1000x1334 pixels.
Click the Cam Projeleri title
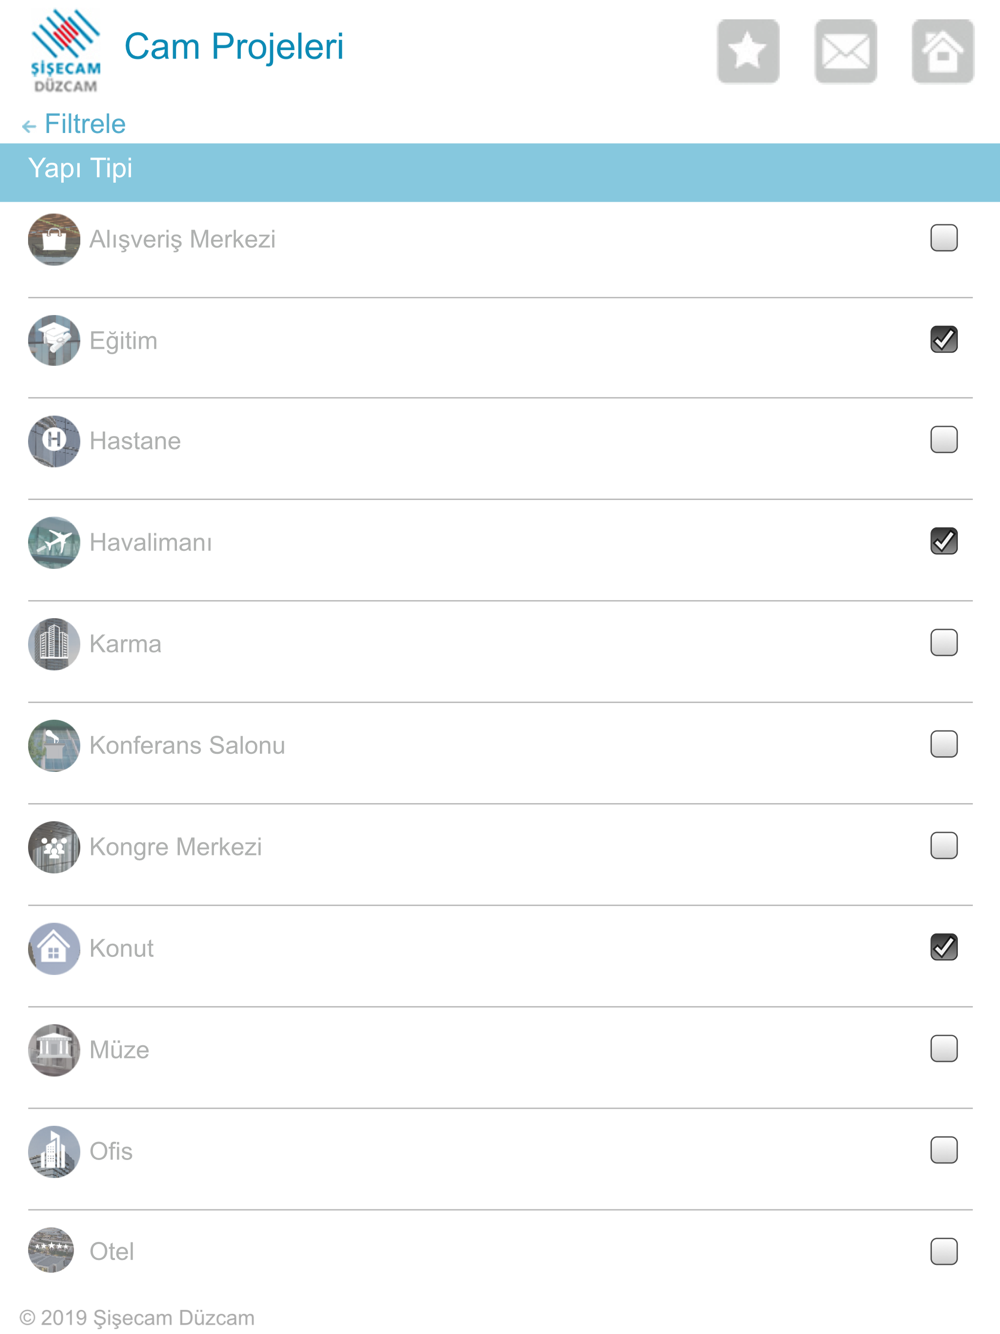tap(234, 47)
